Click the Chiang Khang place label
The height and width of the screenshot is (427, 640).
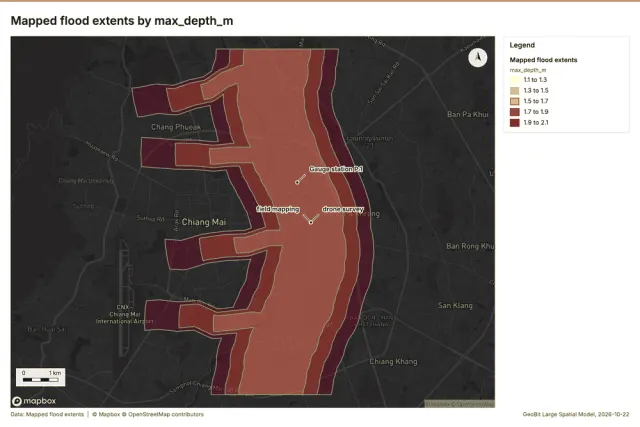393,362
